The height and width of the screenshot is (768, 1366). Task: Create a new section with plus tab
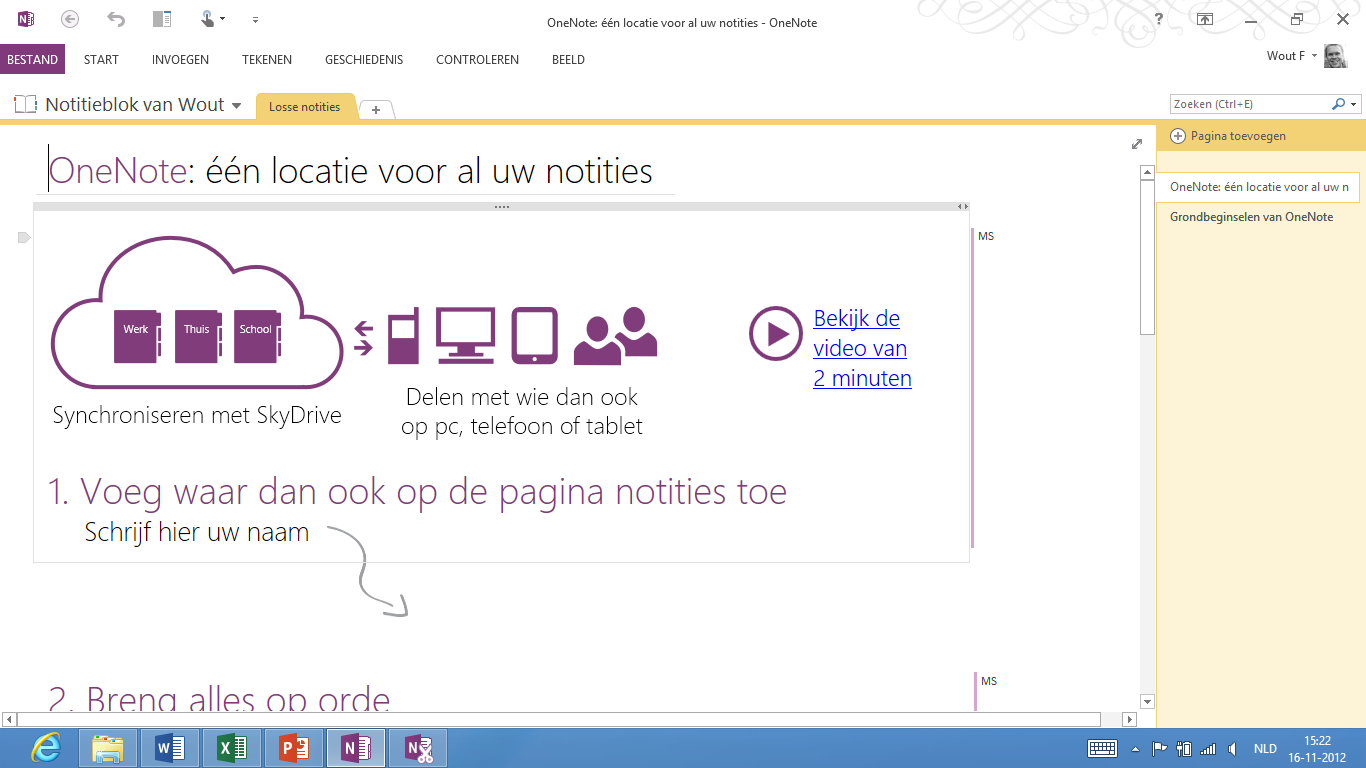click(x=376, y=109)
